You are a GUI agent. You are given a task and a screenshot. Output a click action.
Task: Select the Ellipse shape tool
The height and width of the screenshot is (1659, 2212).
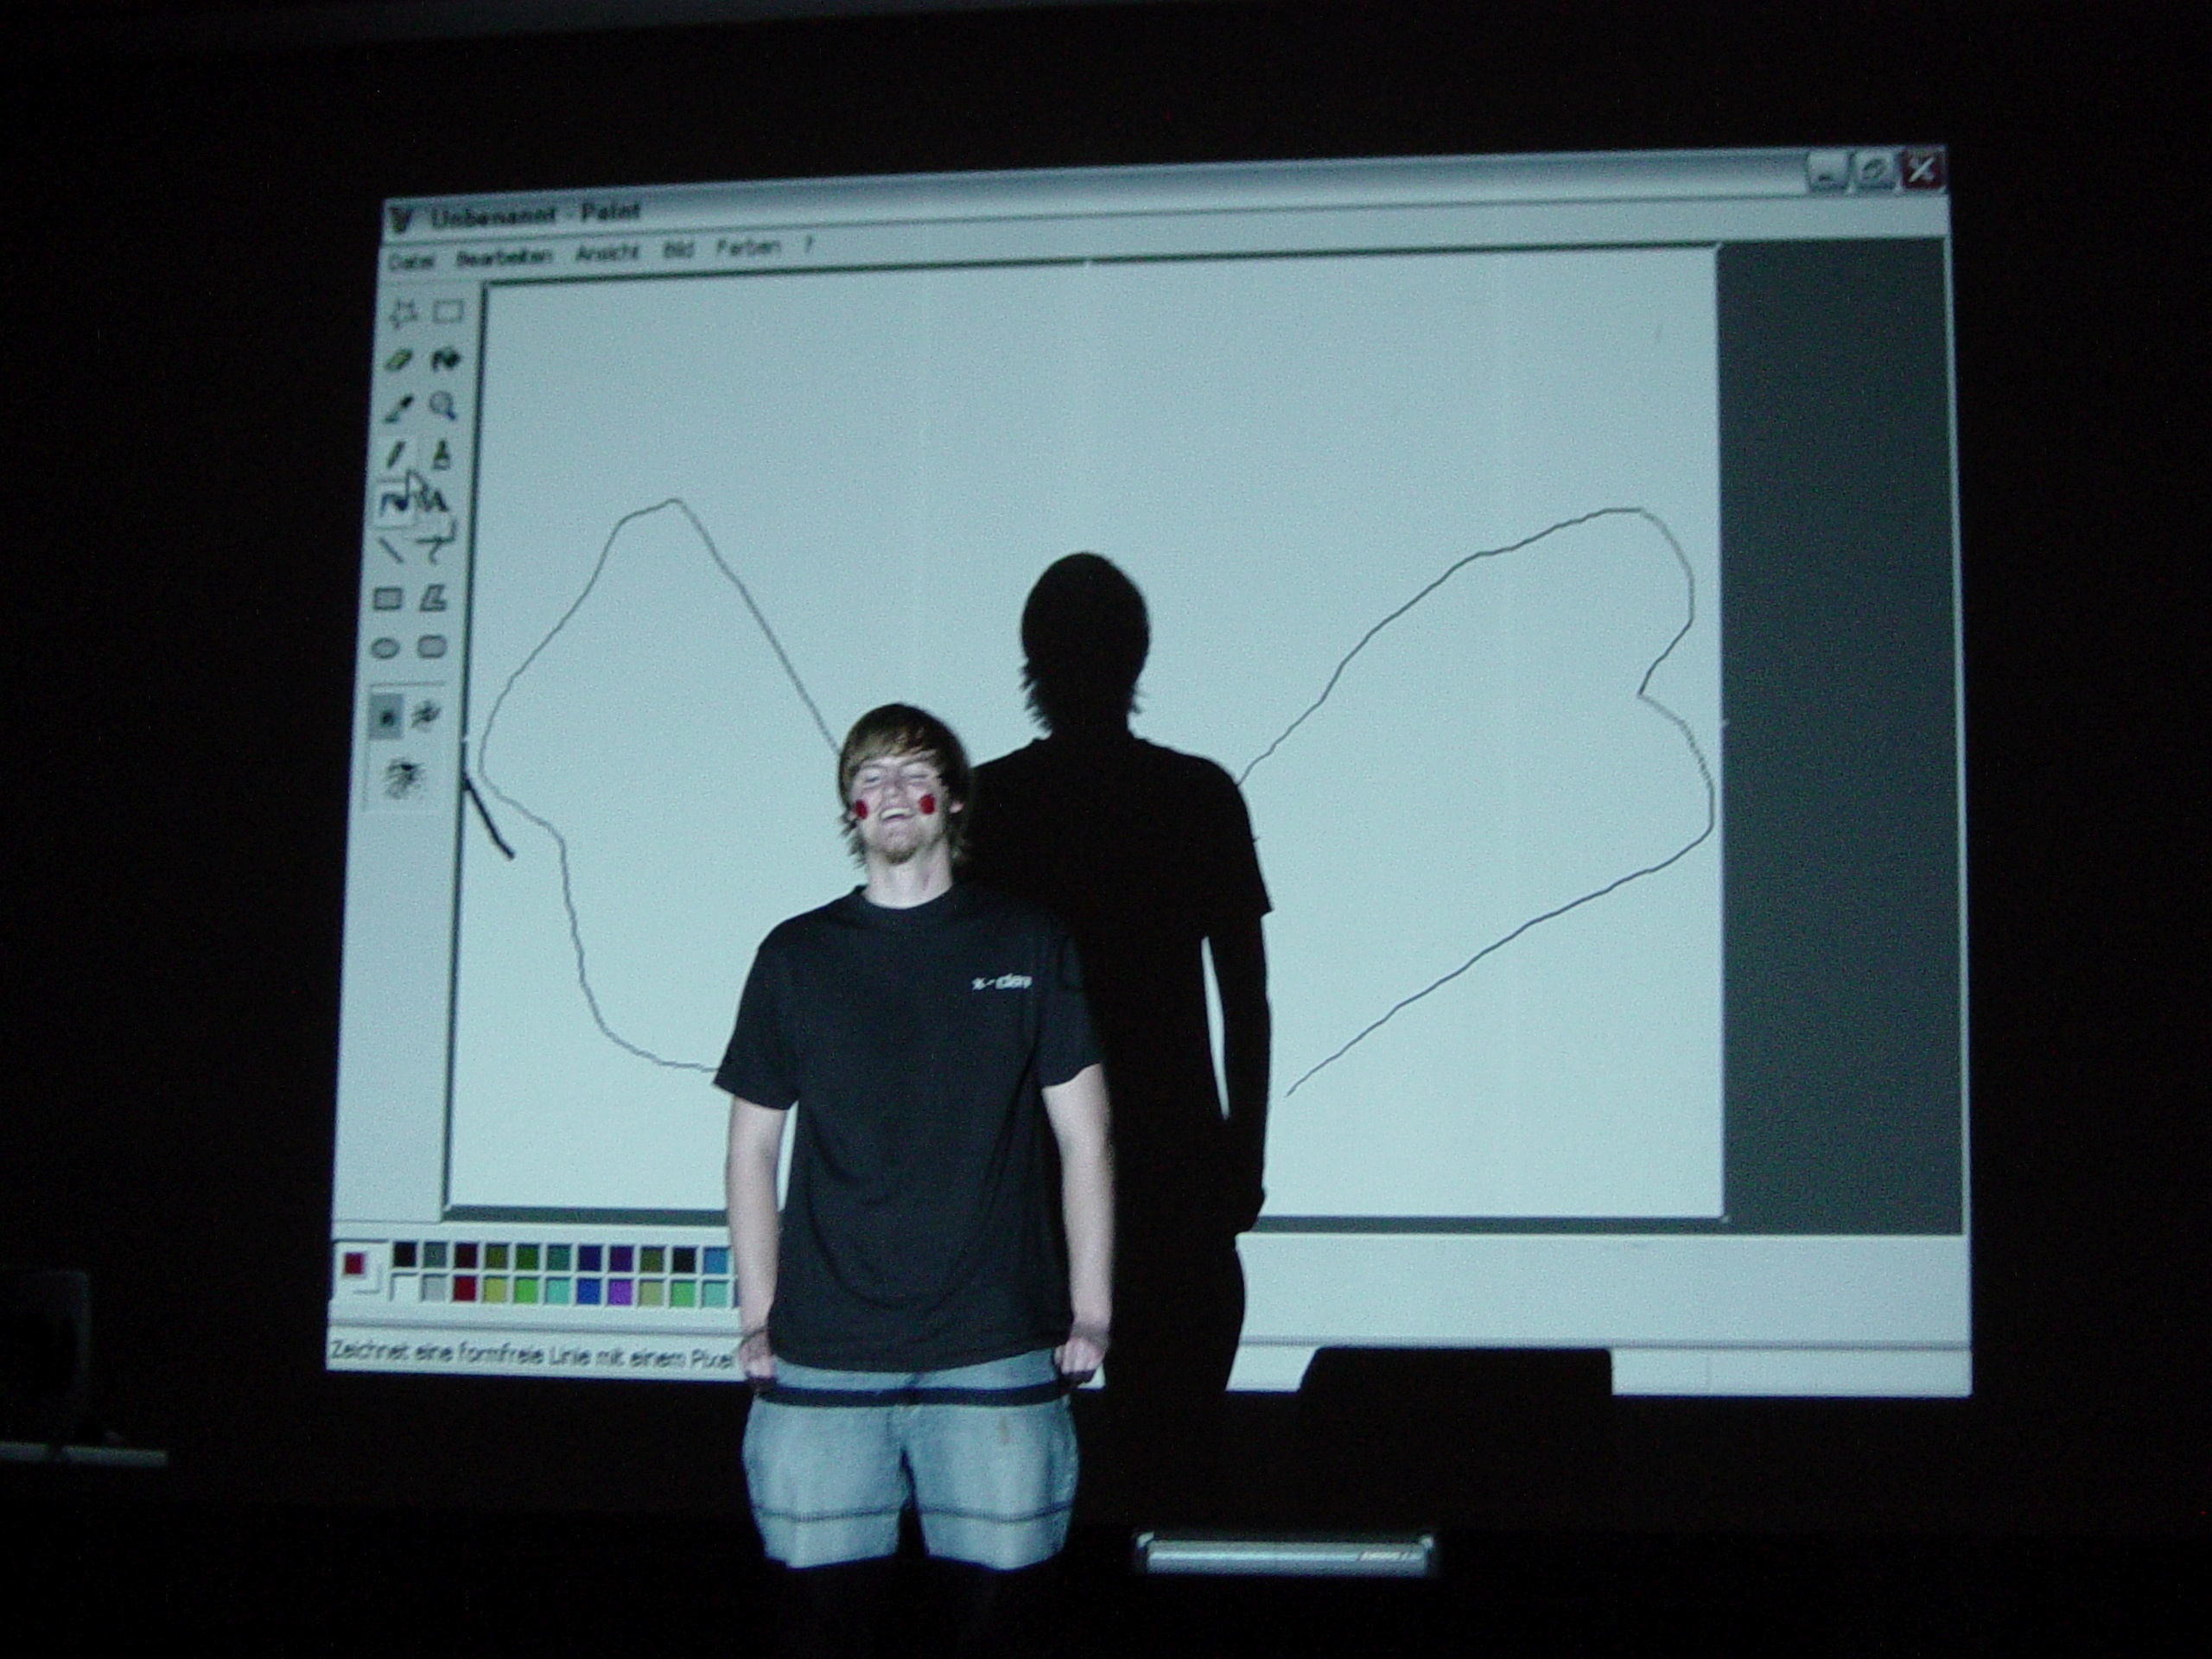pyautogui.click(x=386, y=648)
